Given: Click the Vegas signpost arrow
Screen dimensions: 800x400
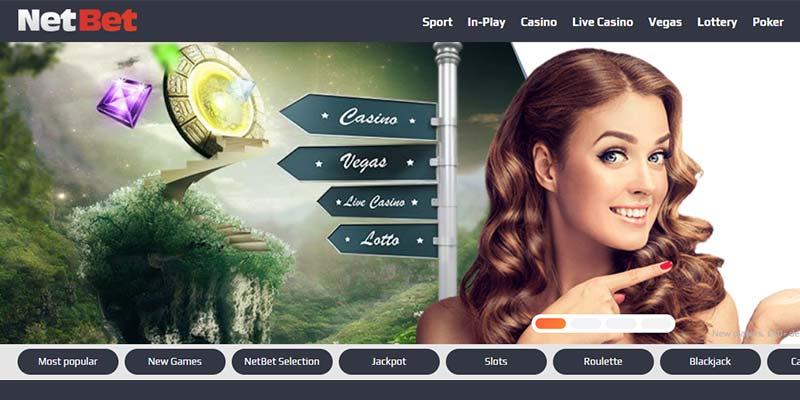Looking at the screenshot, I should click(358, 163).
